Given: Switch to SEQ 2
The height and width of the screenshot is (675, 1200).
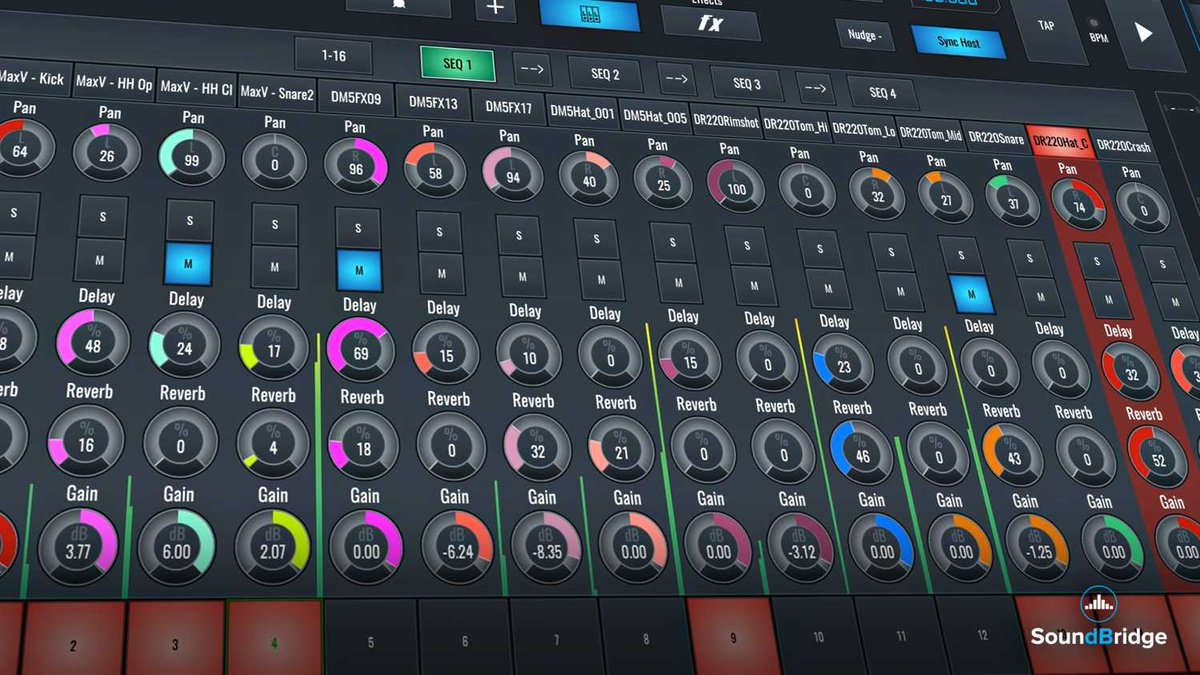Looking at the screenshot, I should (x=605, y=75).
